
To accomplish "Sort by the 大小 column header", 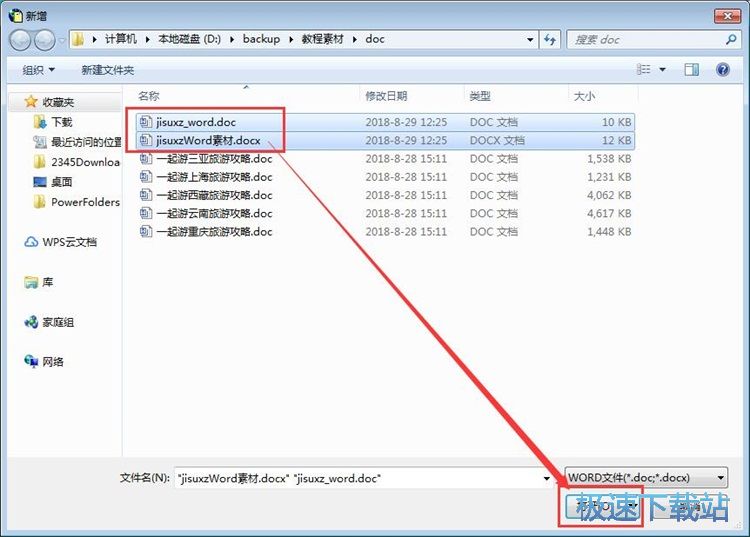I will click(584, 96).
